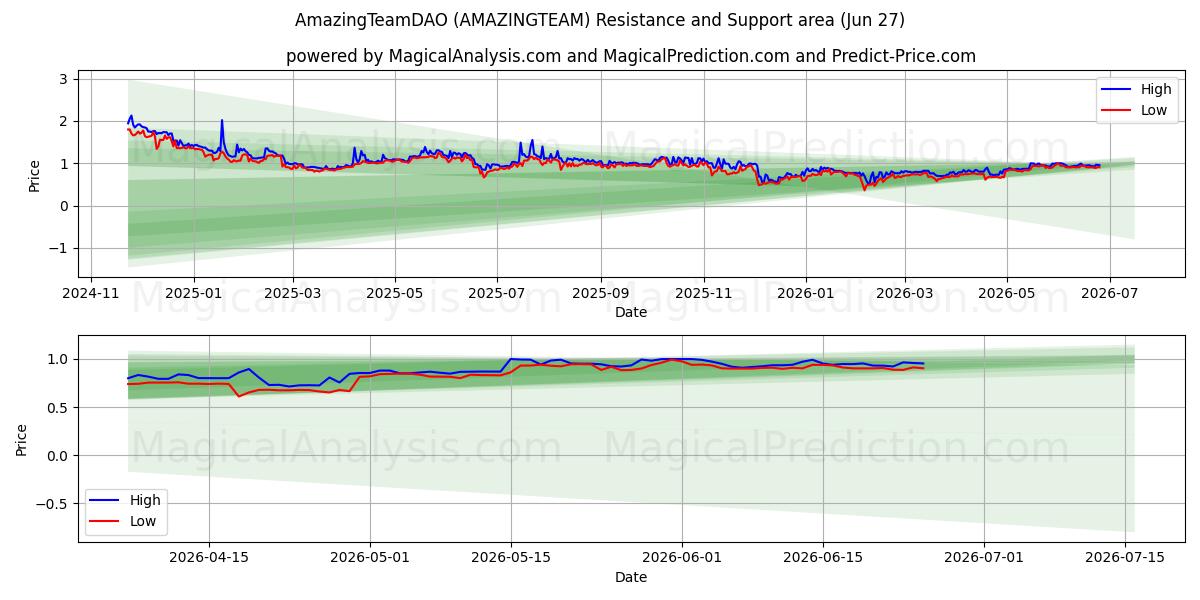Click the '0.0' y-axis tick on bottom chart
1200x600 pixels.
coord(57,456)
